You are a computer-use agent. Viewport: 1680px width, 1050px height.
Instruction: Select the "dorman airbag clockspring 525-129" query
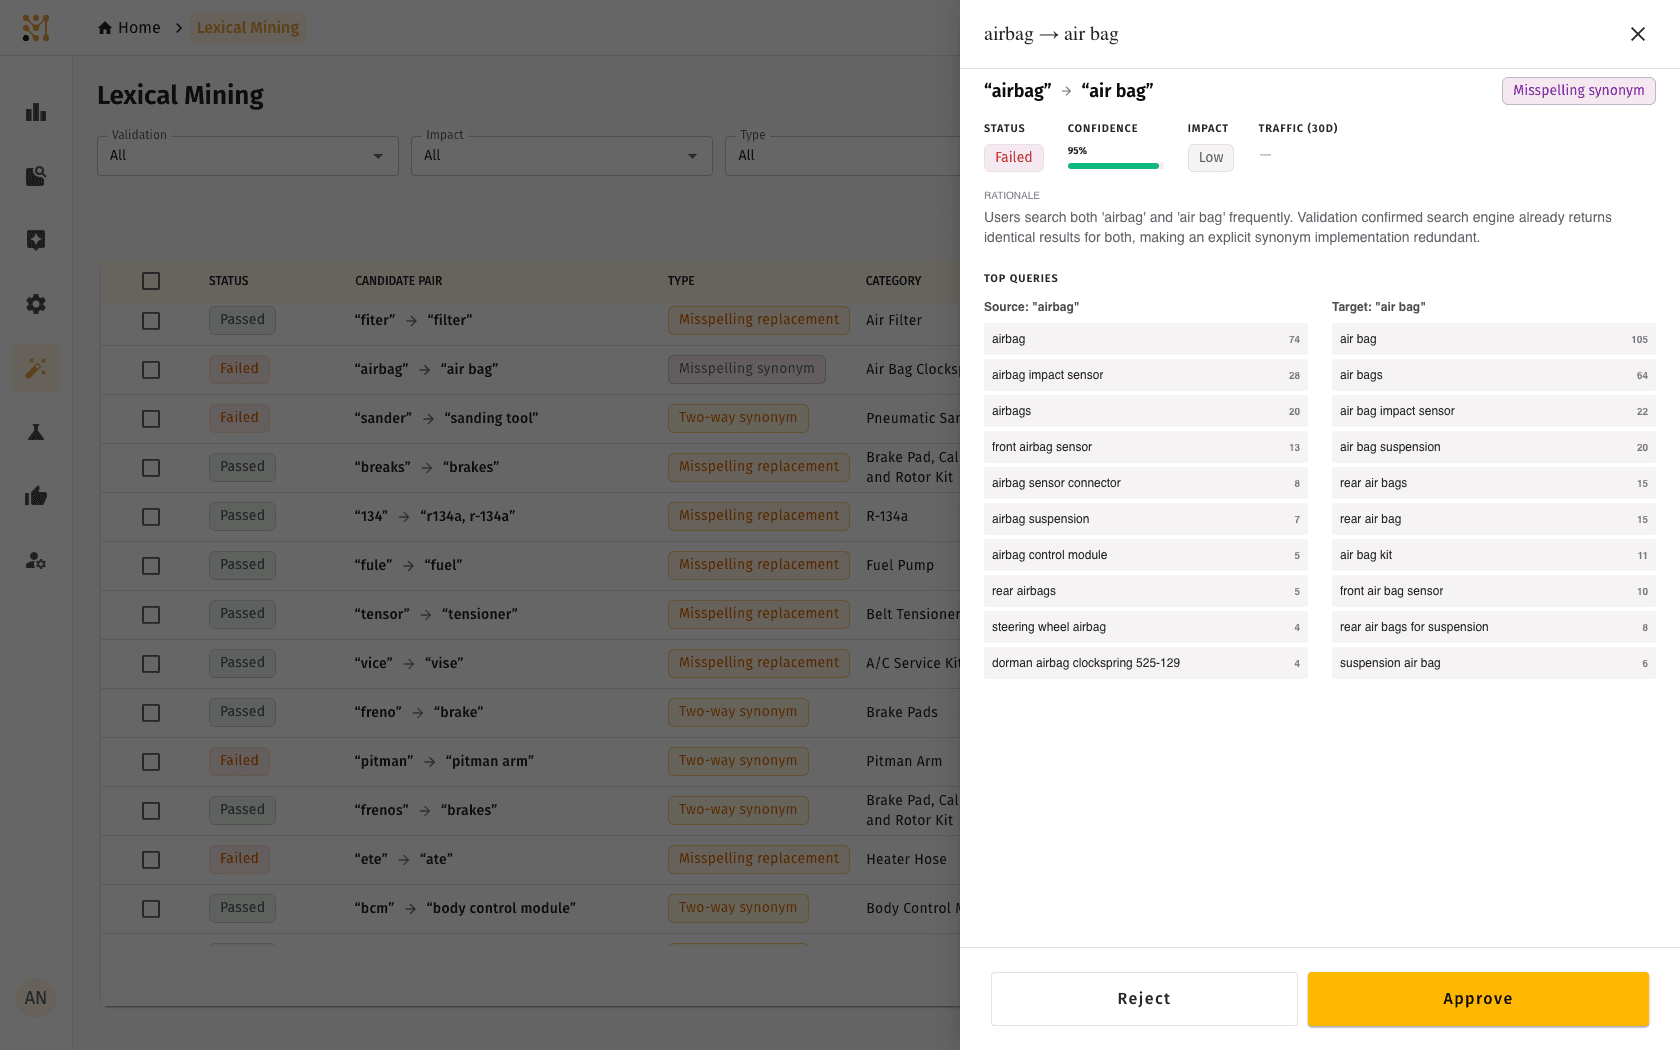pyautogui.click(x=1146, y=663)
